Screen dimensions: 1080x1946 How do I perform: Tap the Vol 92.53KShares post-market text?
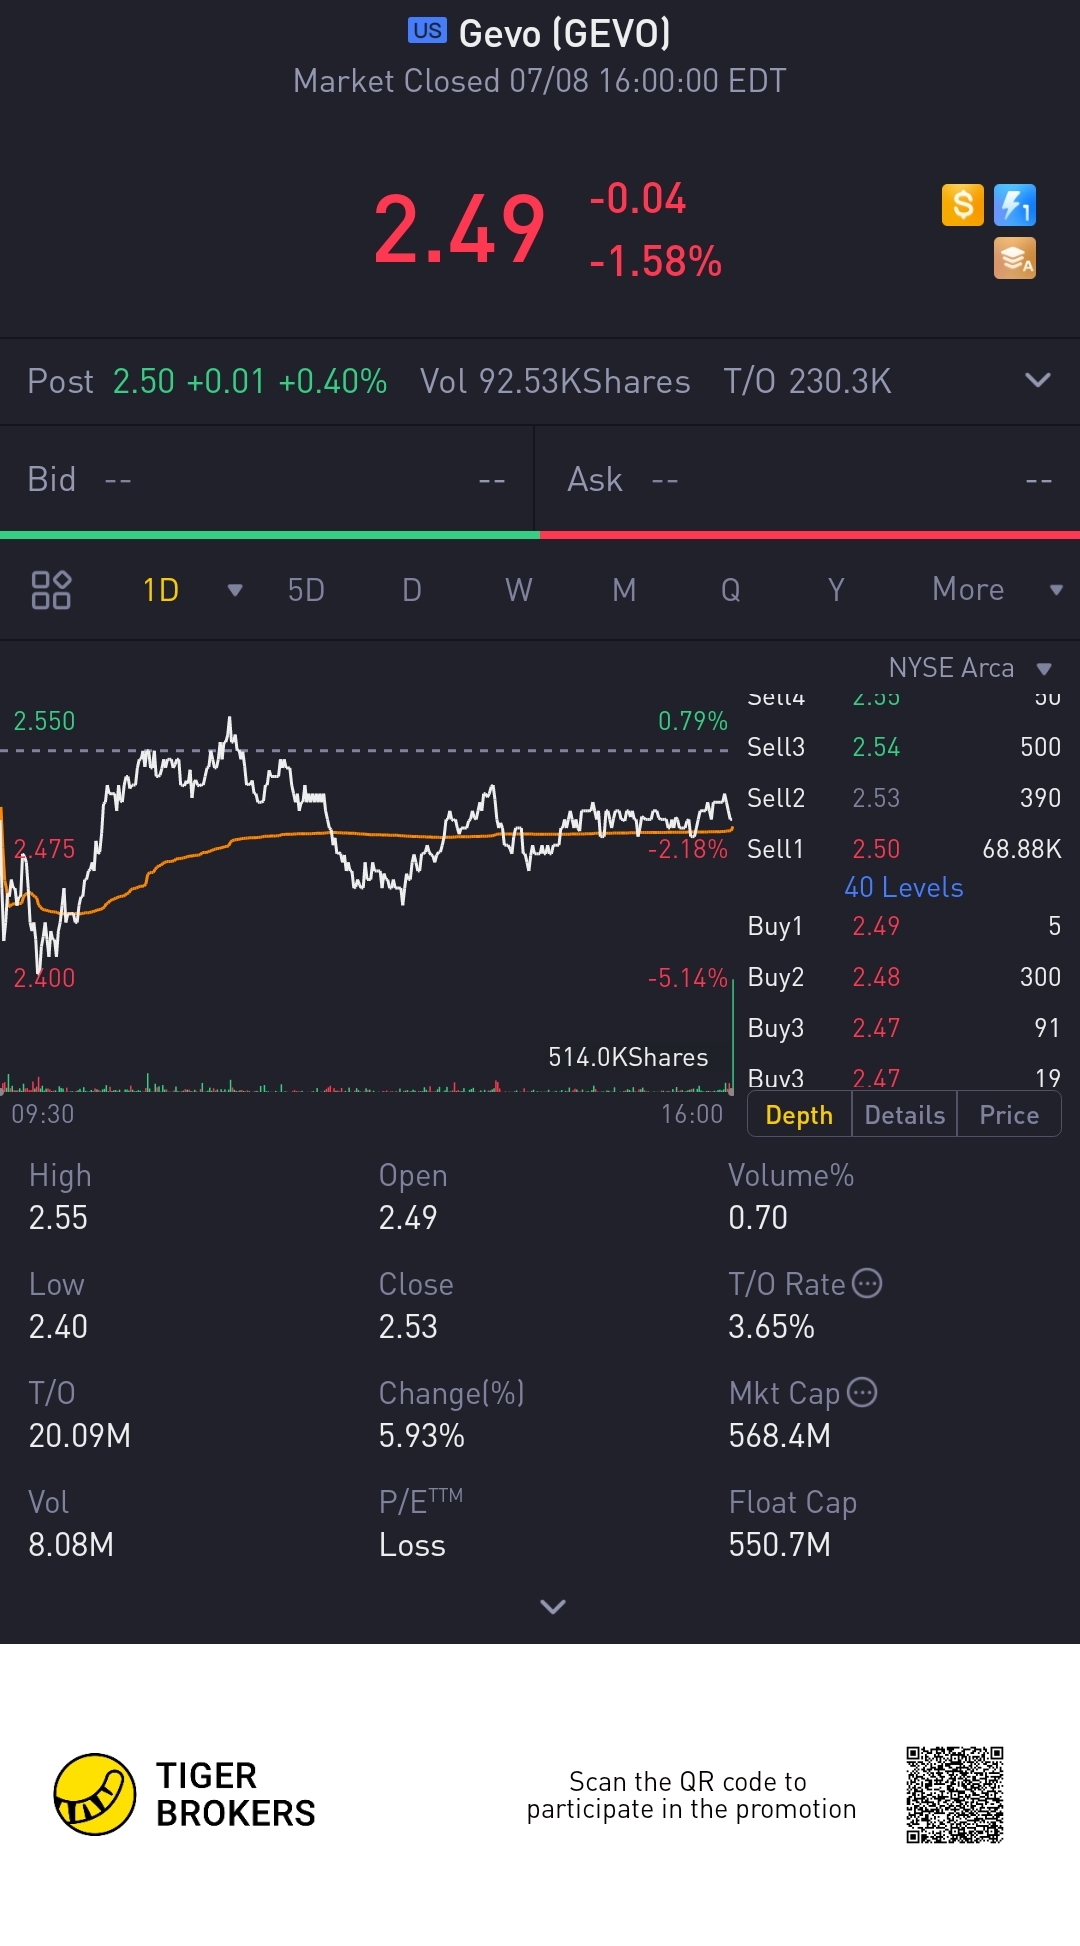point(555,381)
